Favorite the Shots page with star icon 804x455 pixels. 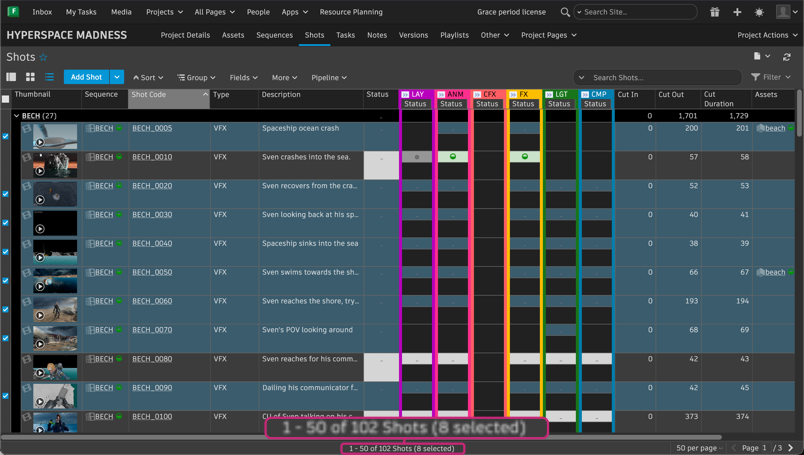pyautogui.click(x=43, y=57)
